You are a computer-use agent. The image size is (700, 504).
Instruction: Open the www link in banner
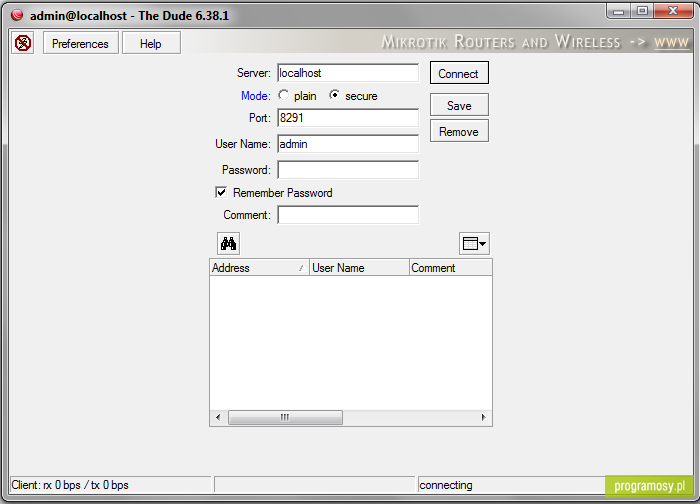point(671,42)
